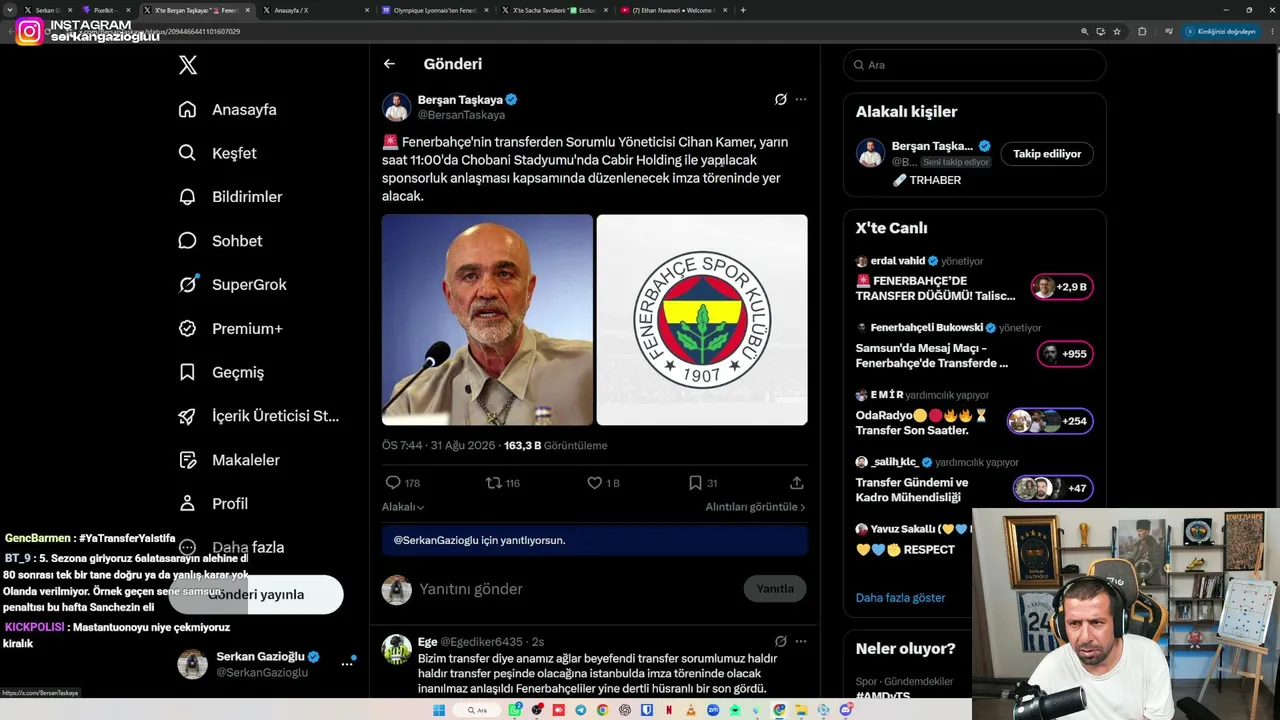The image size is (1280, 720).
Task: Bookmark this page with the star icon
Action: point(1117,31)
